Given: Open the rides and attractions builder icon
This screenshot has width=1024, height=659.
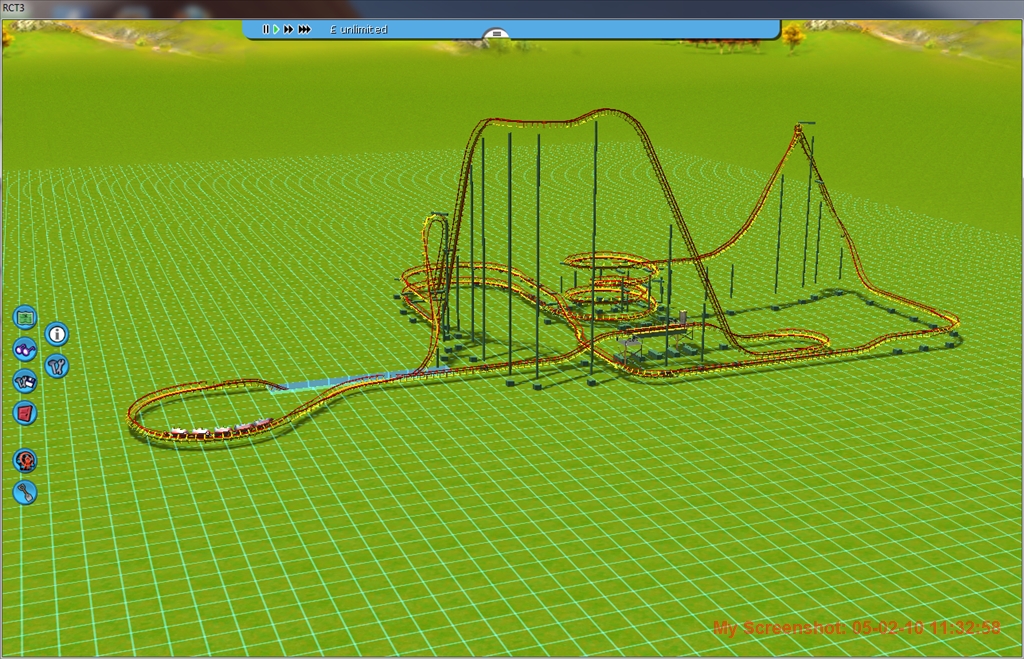Looking at the screenshot, I should [x=25, y=461].
